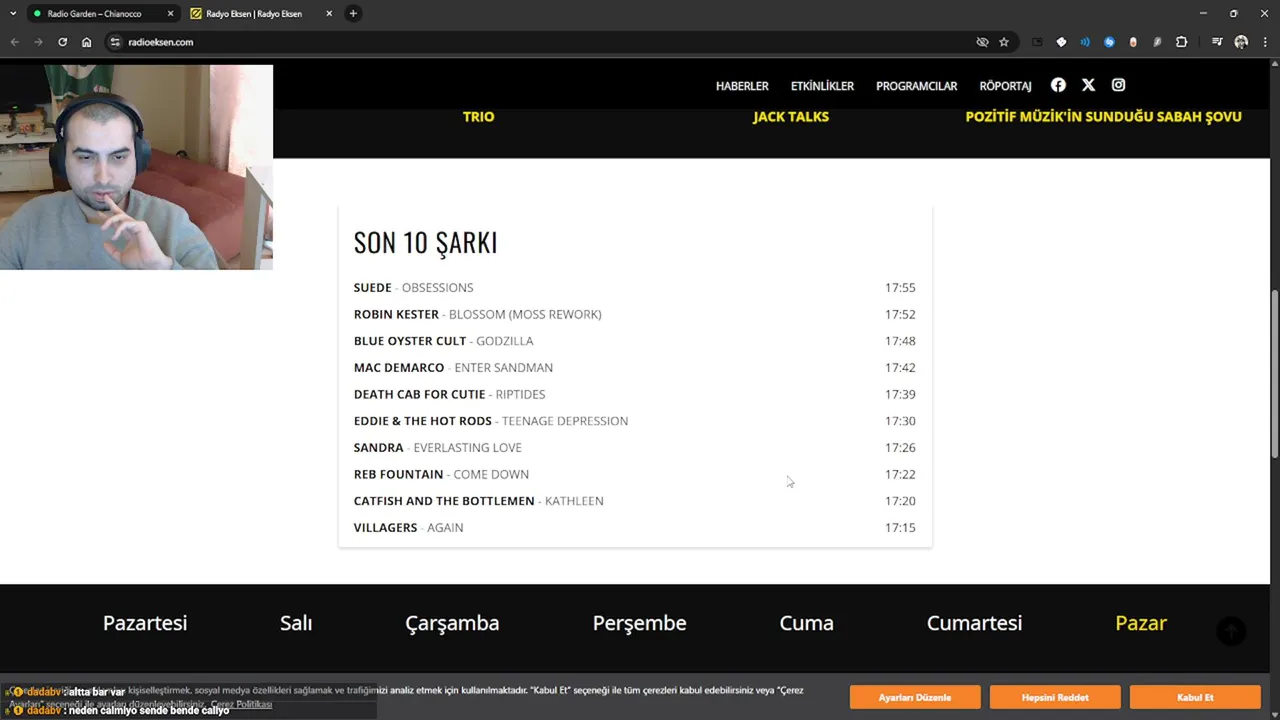Open Radyo Eksen's Instagram icon
1280x720 pixels.
pos(1118,85)
